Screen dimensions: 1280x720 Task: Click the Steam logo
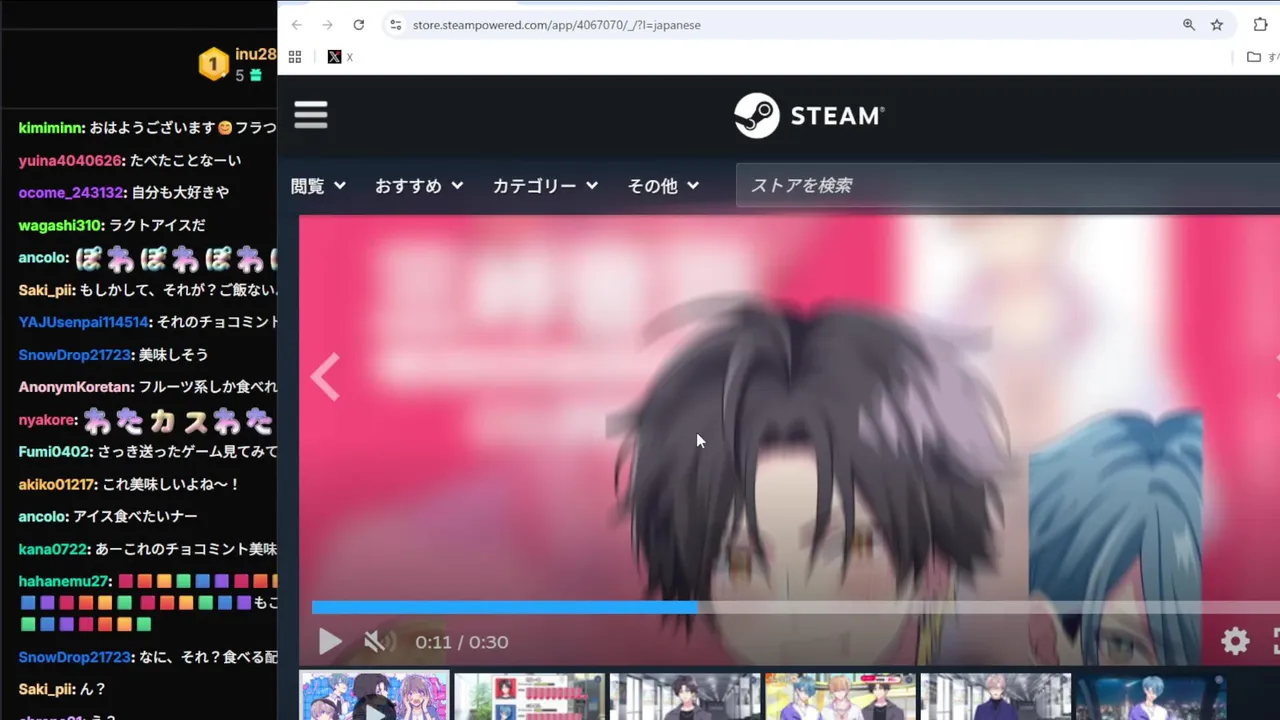coord(809,116)
